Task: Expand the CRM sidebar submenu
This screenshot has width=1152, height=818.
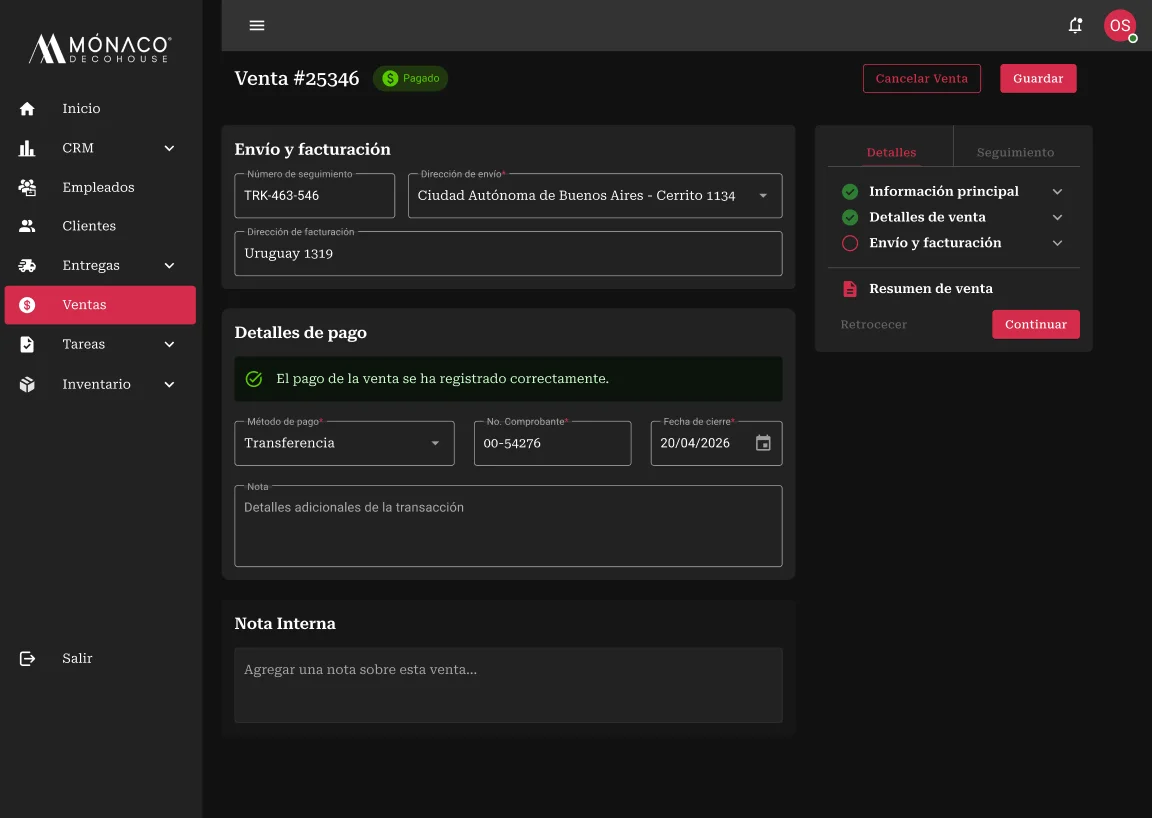Action: [169, 148]
